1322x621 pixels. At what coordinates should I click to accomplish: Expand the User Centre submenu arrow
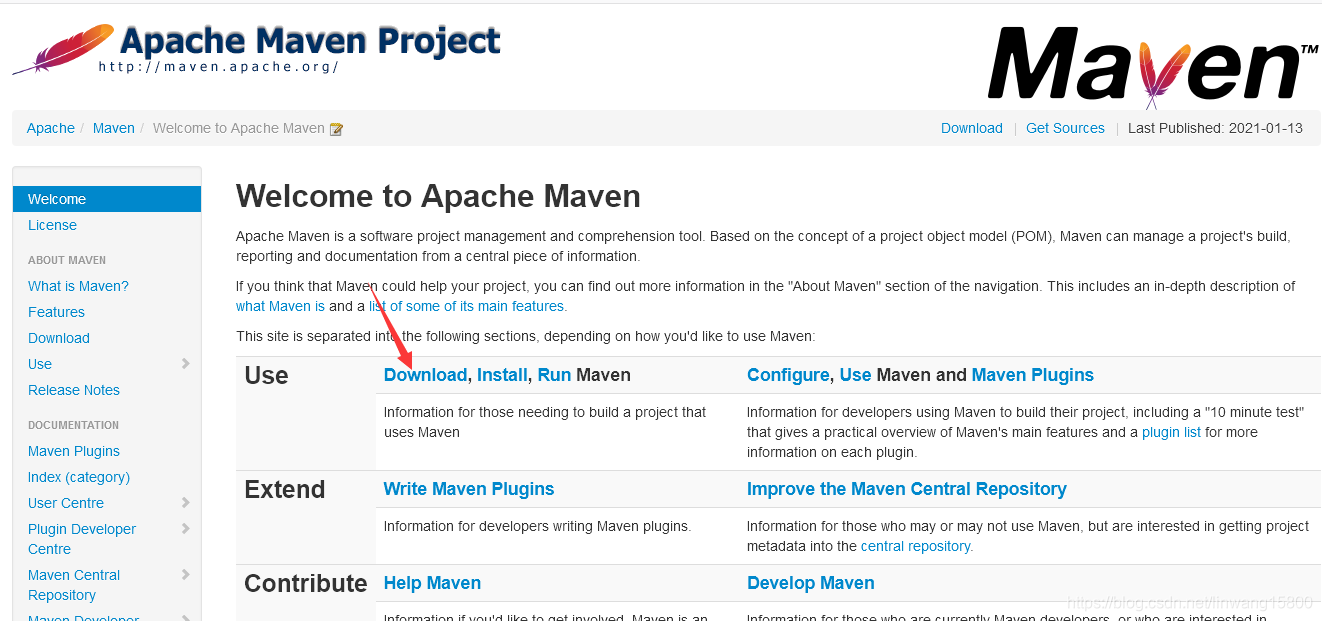point(186,503)
